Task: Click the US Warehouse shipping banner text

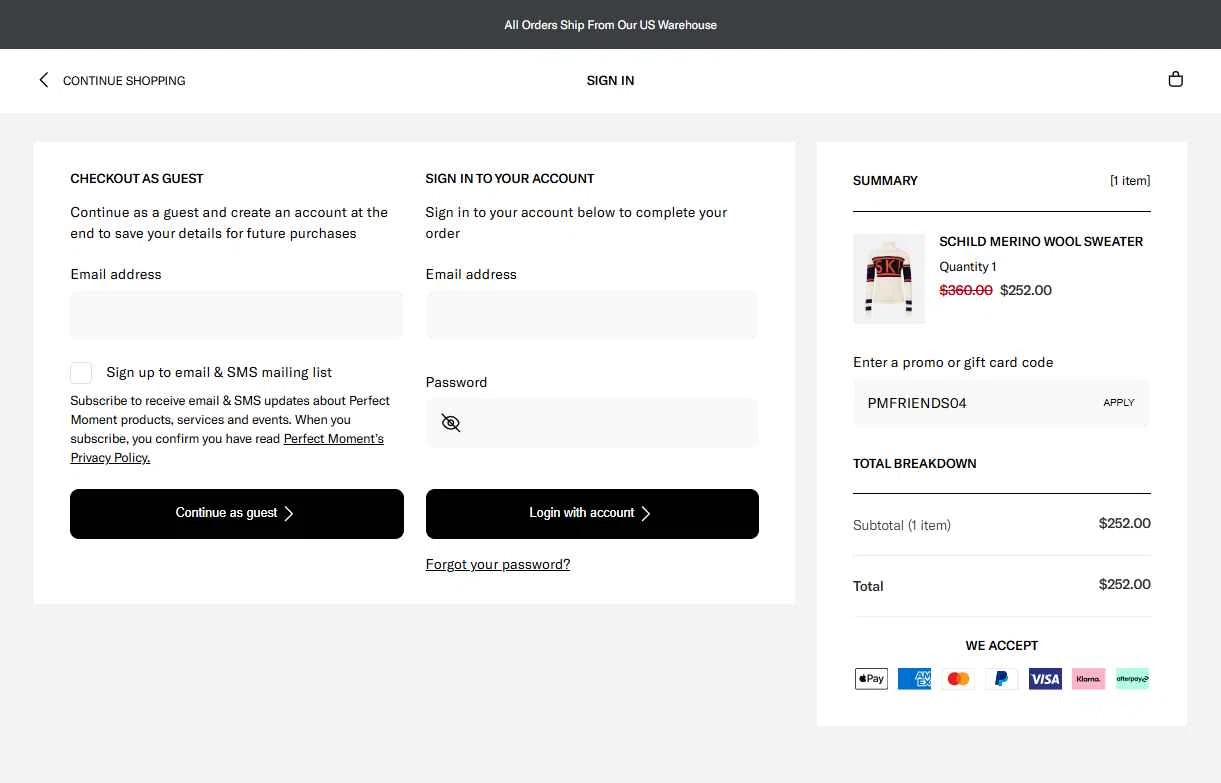Action: [x=610, y=25]
